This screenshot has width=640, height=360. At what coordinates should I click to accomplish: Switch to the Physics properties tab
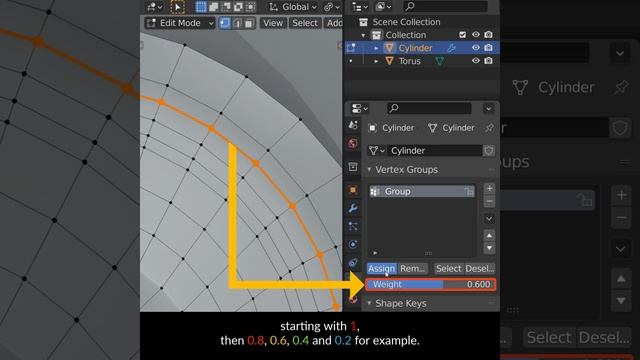tap(353, 244)
